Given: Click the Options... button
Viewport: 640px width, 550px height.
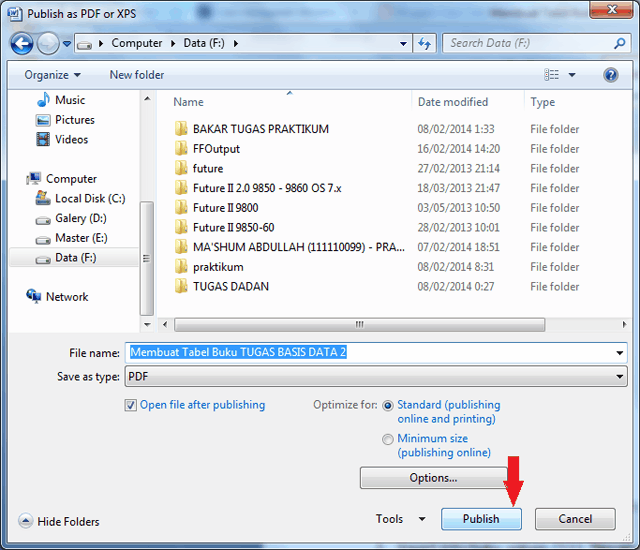Looking at the screenshot, I should pyautogui.click(x=433, y=478).
